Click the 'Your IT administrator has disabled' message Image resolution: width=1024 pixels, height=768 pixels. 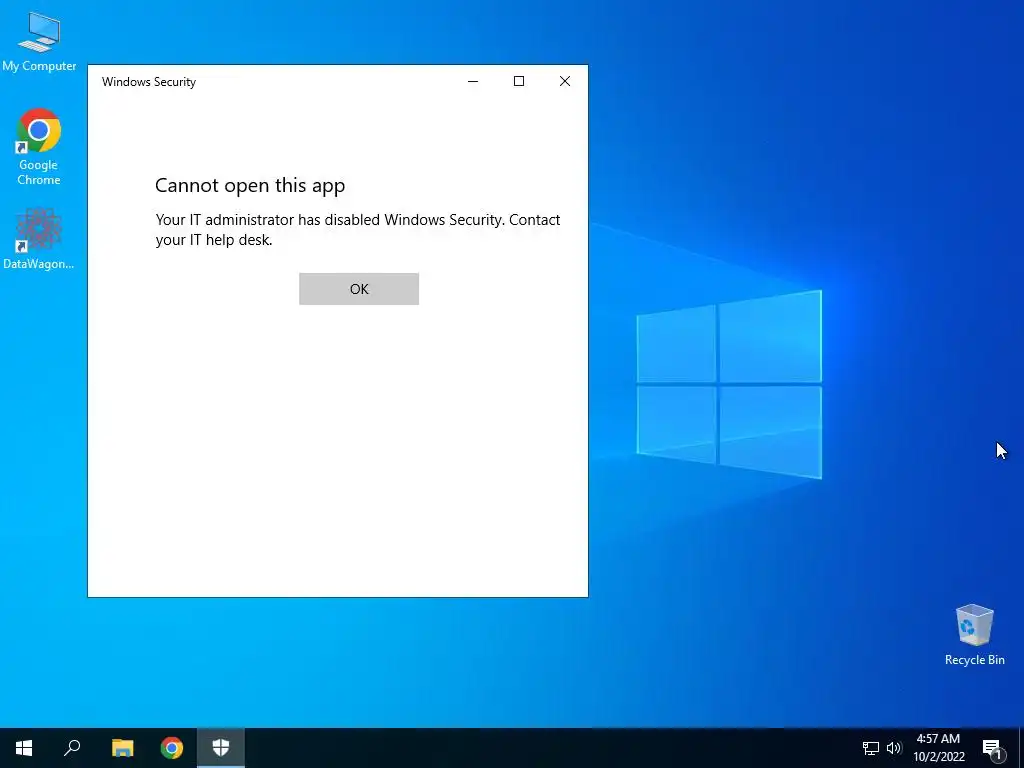(x=358, y=229)
